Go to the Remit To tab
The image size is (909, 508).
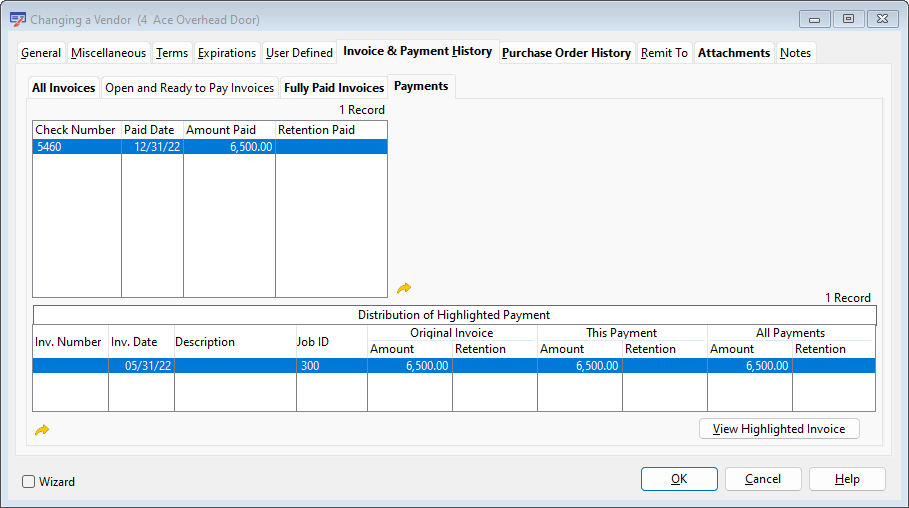[664, 53]
